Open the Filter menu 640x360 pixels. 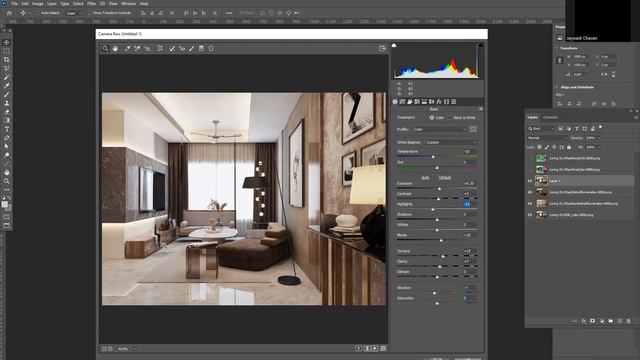pyautogui.click(x=91, y=4)
